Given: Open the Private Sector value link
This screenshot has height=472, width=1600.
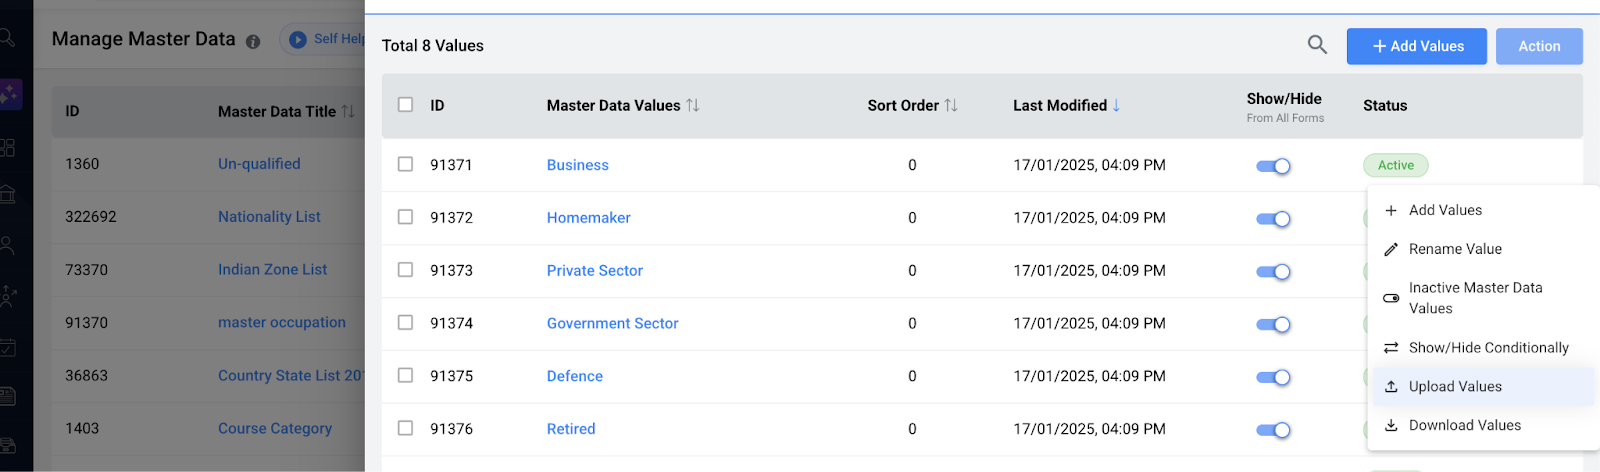Looking at the screenshot, I should pyautogui.click(x=594, y=271).
